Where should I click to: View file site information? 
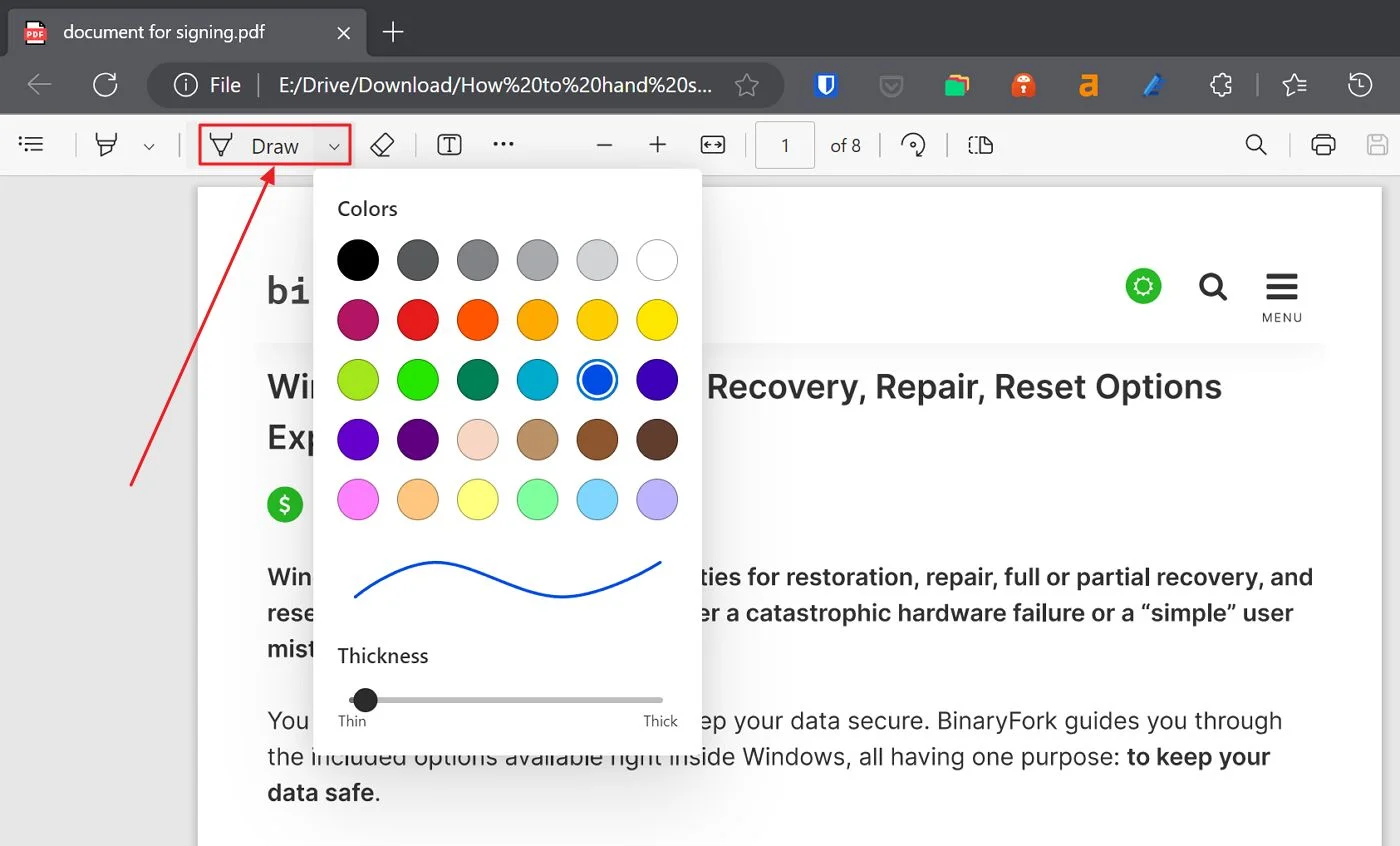[x=207, y=86]
